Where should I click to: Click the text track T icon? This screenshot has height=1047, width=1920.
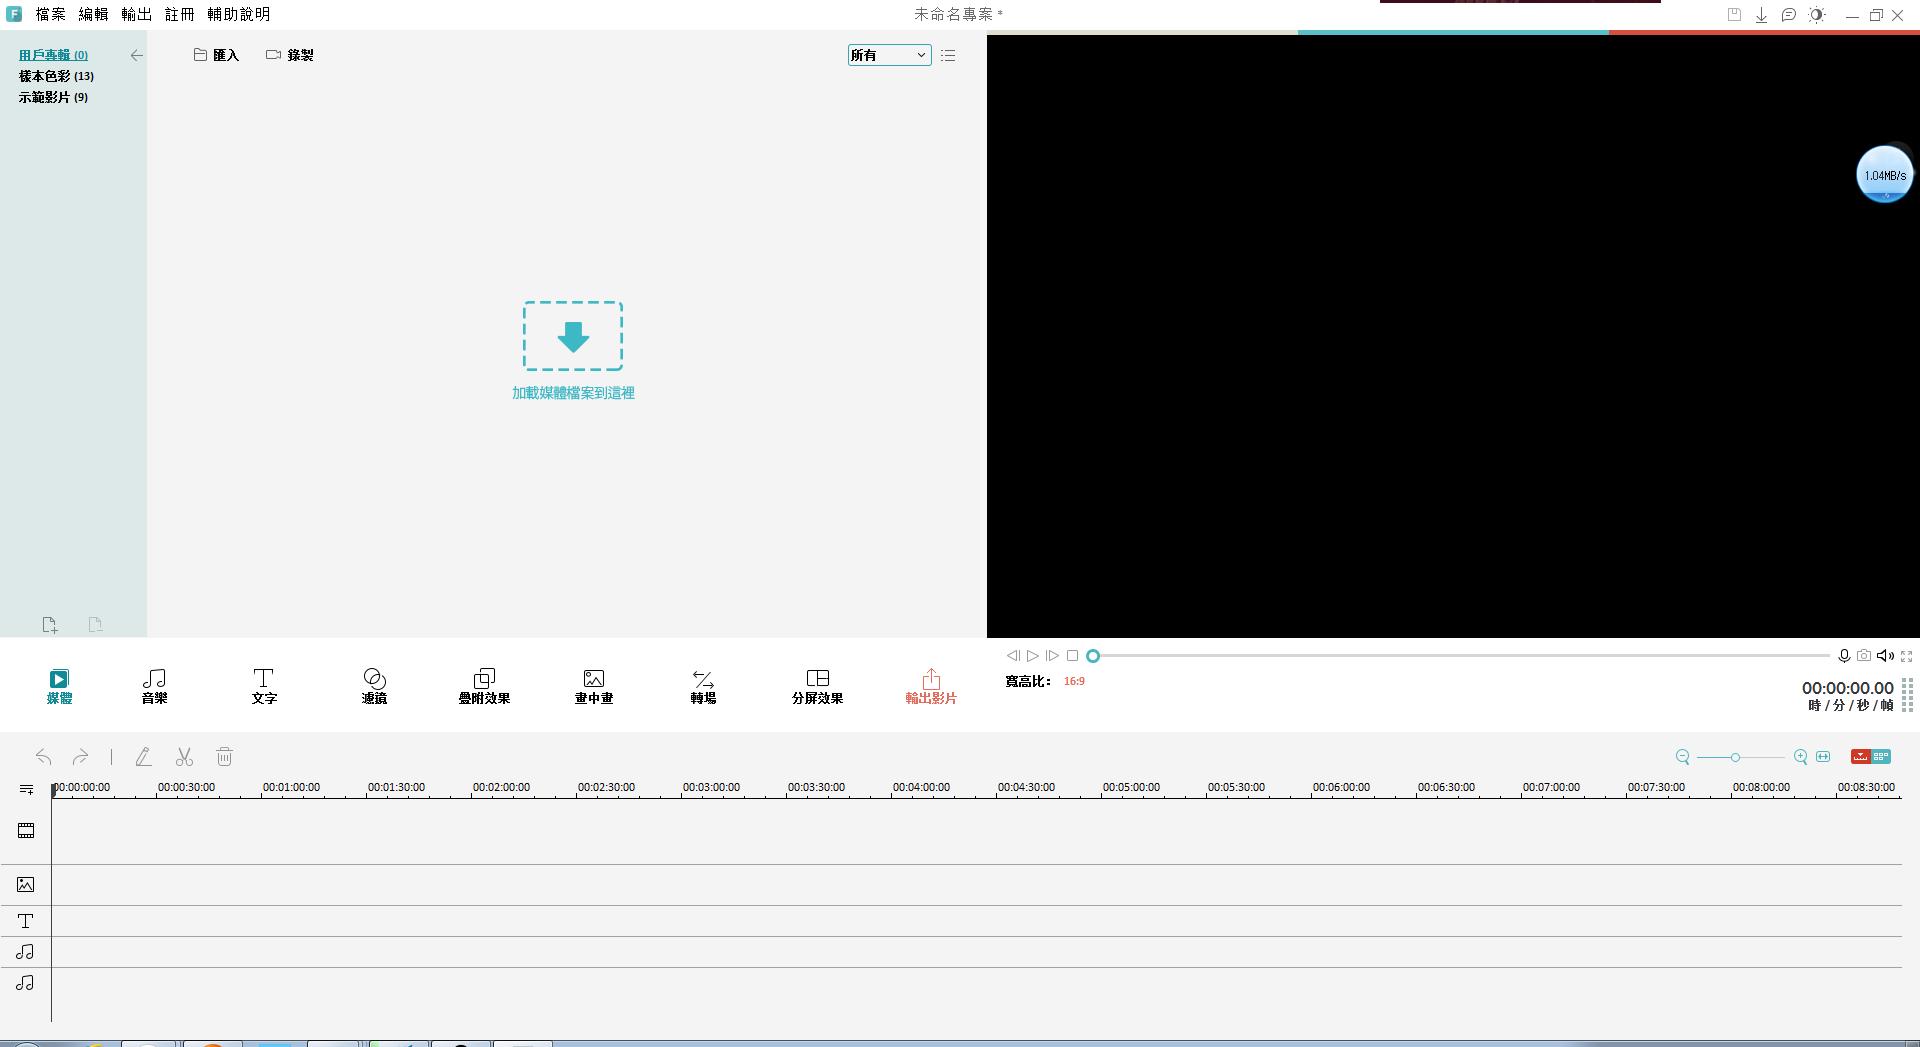tap(26, 921)
